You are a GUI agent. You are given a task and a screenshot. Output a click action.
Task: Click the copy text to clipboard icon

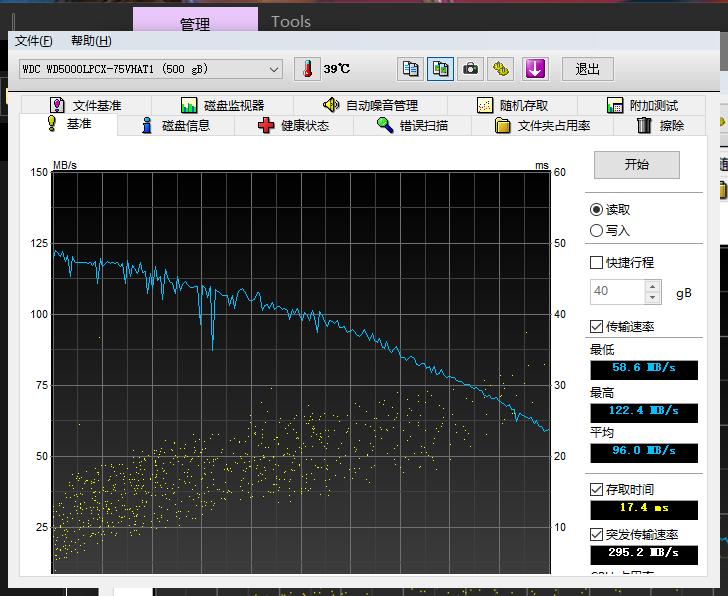(x=410, y=69)
